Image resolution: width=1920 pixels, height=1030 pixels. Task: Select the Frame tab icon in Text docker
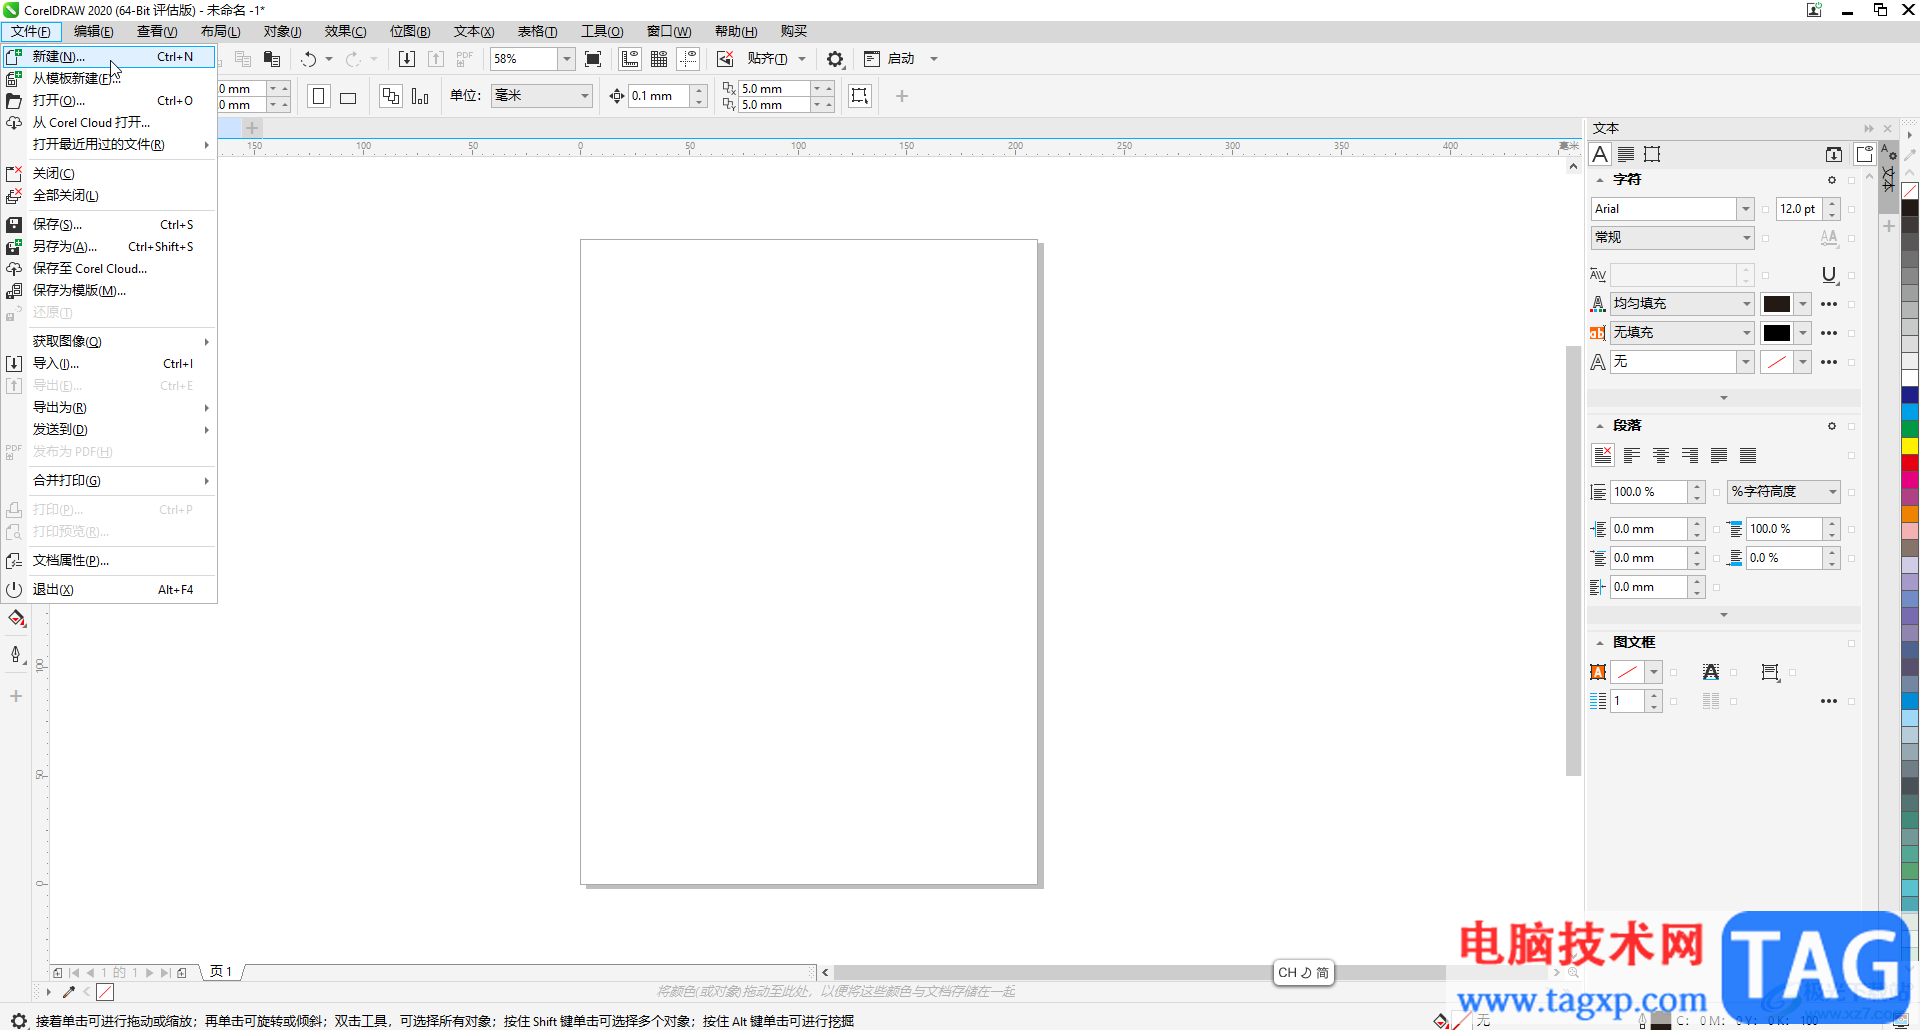coord(1652,154)
